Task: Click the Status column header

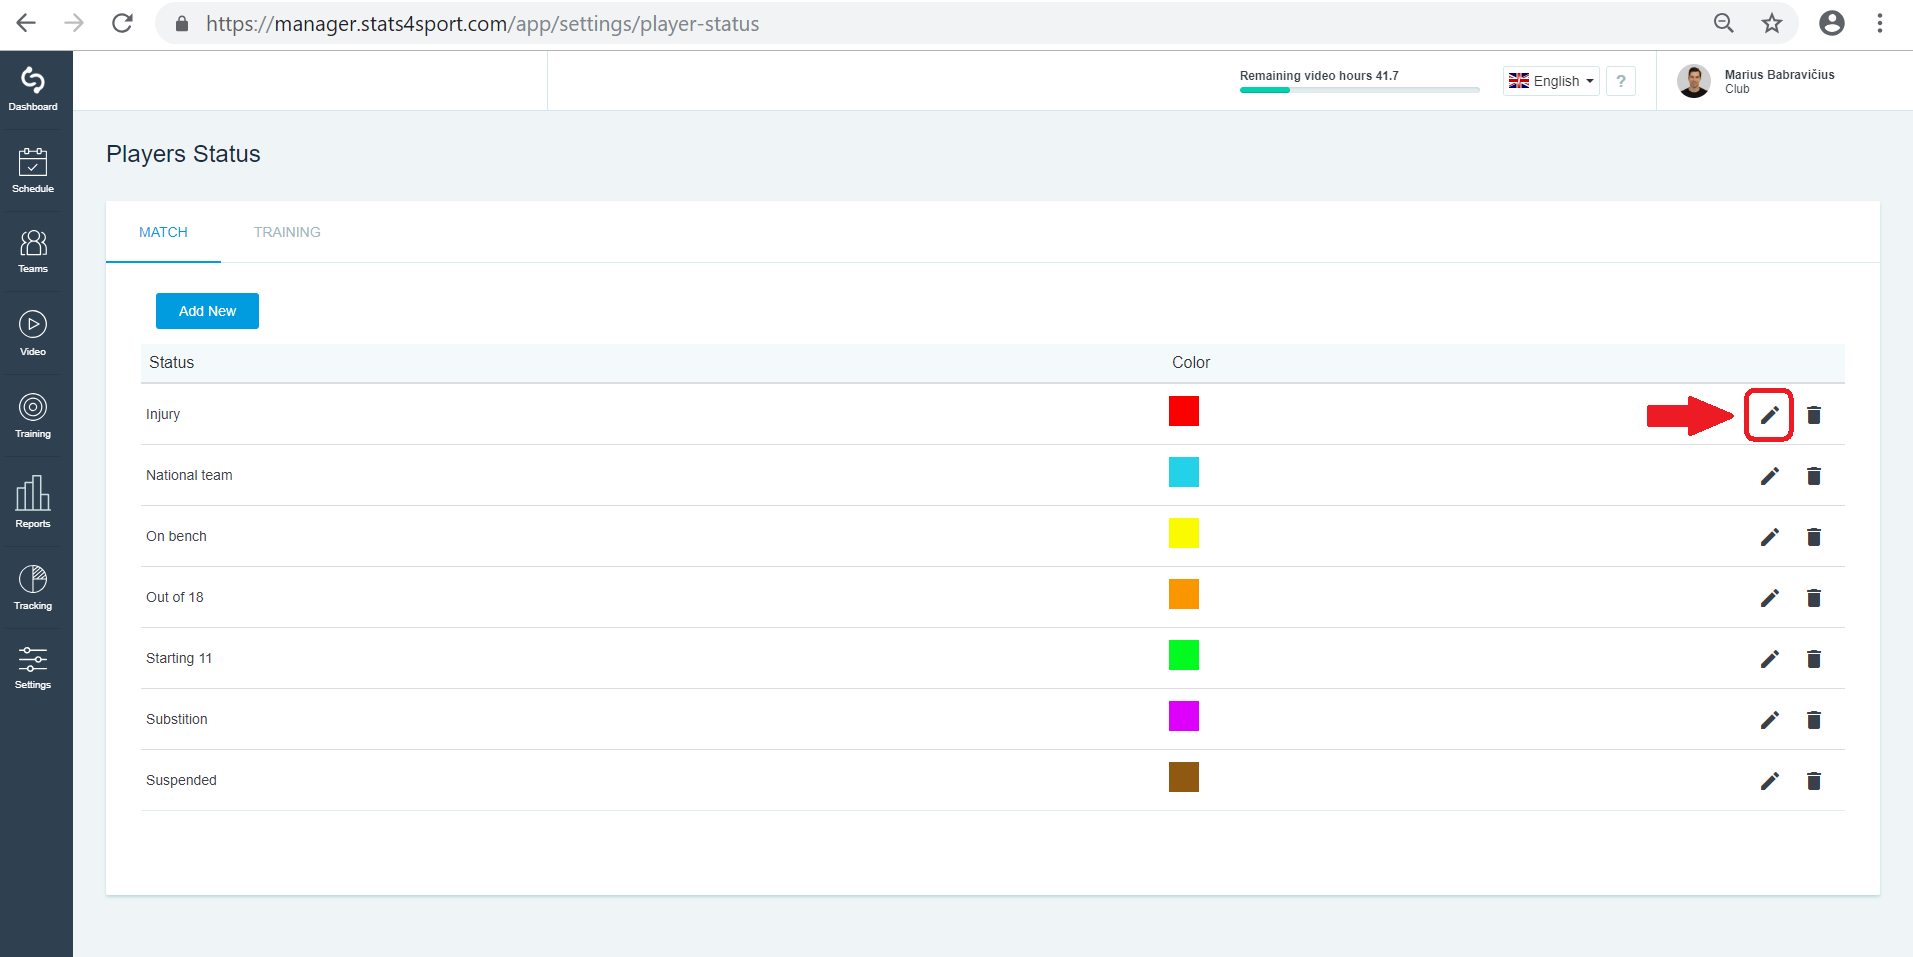Action: (x=171, y=362)
